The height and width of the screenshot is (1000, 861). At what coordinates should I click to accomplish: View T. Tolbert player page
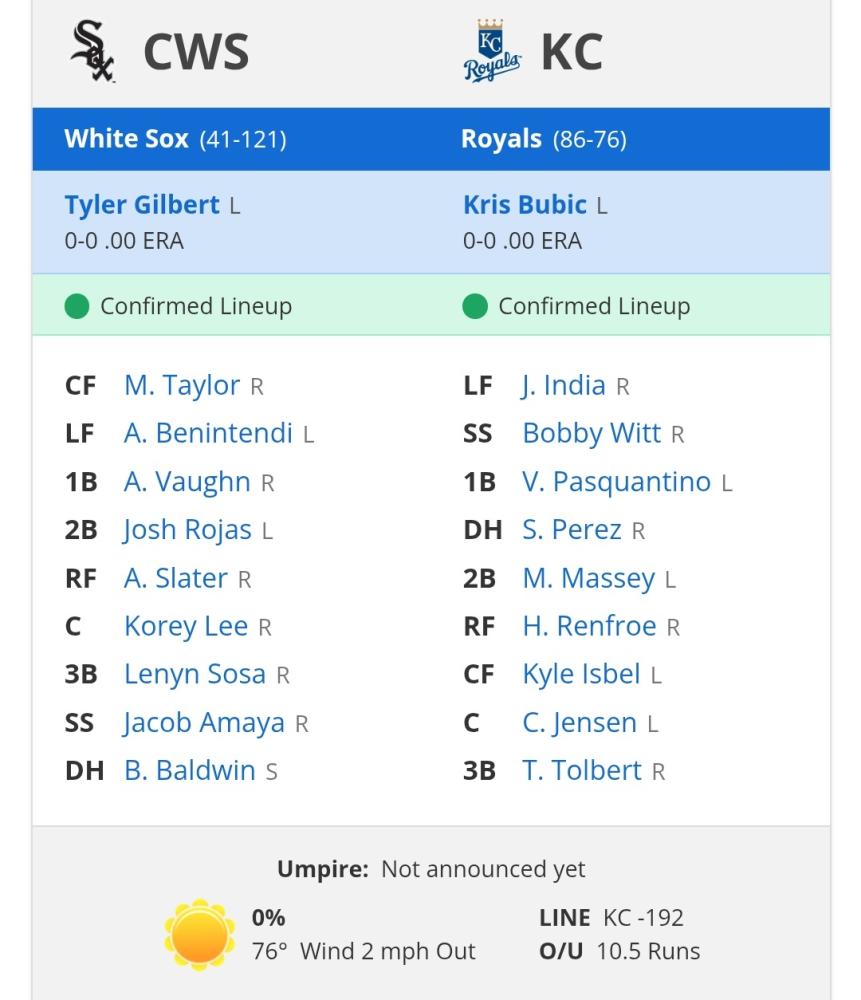(x=582, y=770)
